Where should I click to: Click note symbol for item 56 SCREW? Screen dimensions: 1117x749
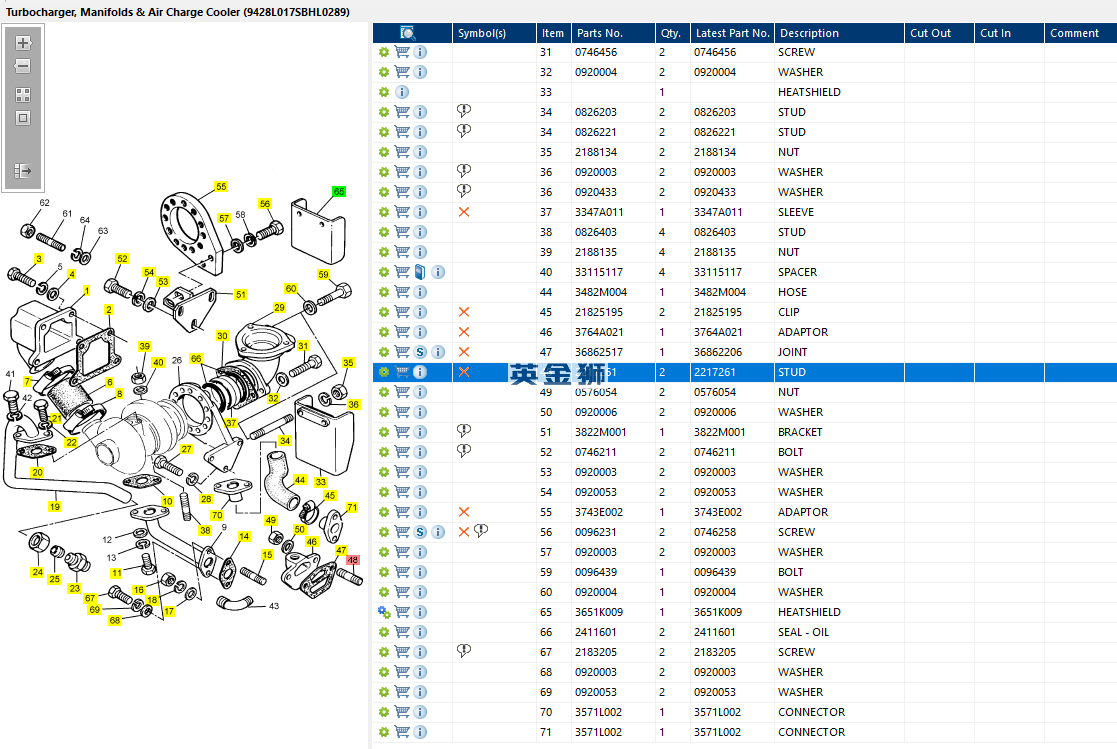click(x=481, y=531)
